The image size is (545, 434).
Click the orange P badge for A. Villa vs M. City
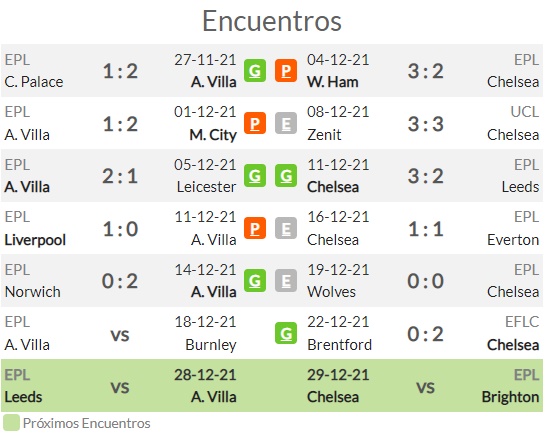pyautogui.click(x=255, y=123)
